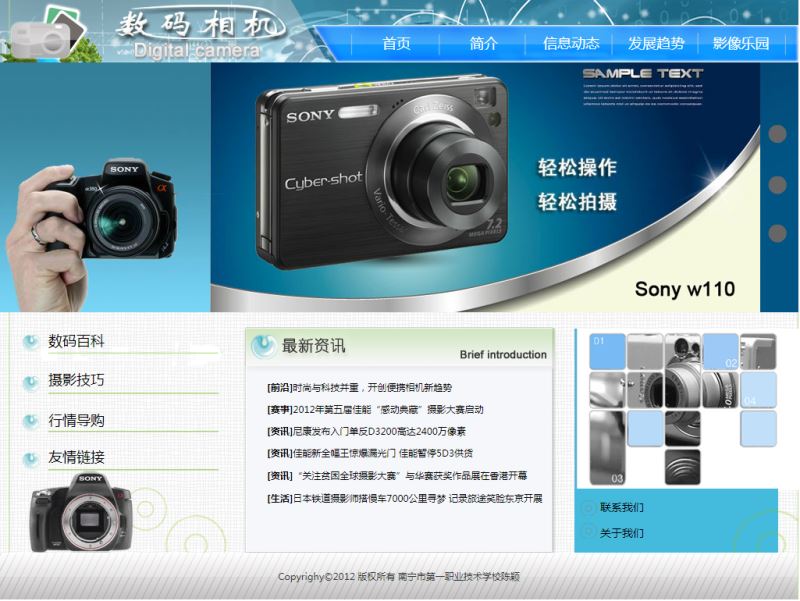Select the first grey banner slide dot

(x=778, y=134)
